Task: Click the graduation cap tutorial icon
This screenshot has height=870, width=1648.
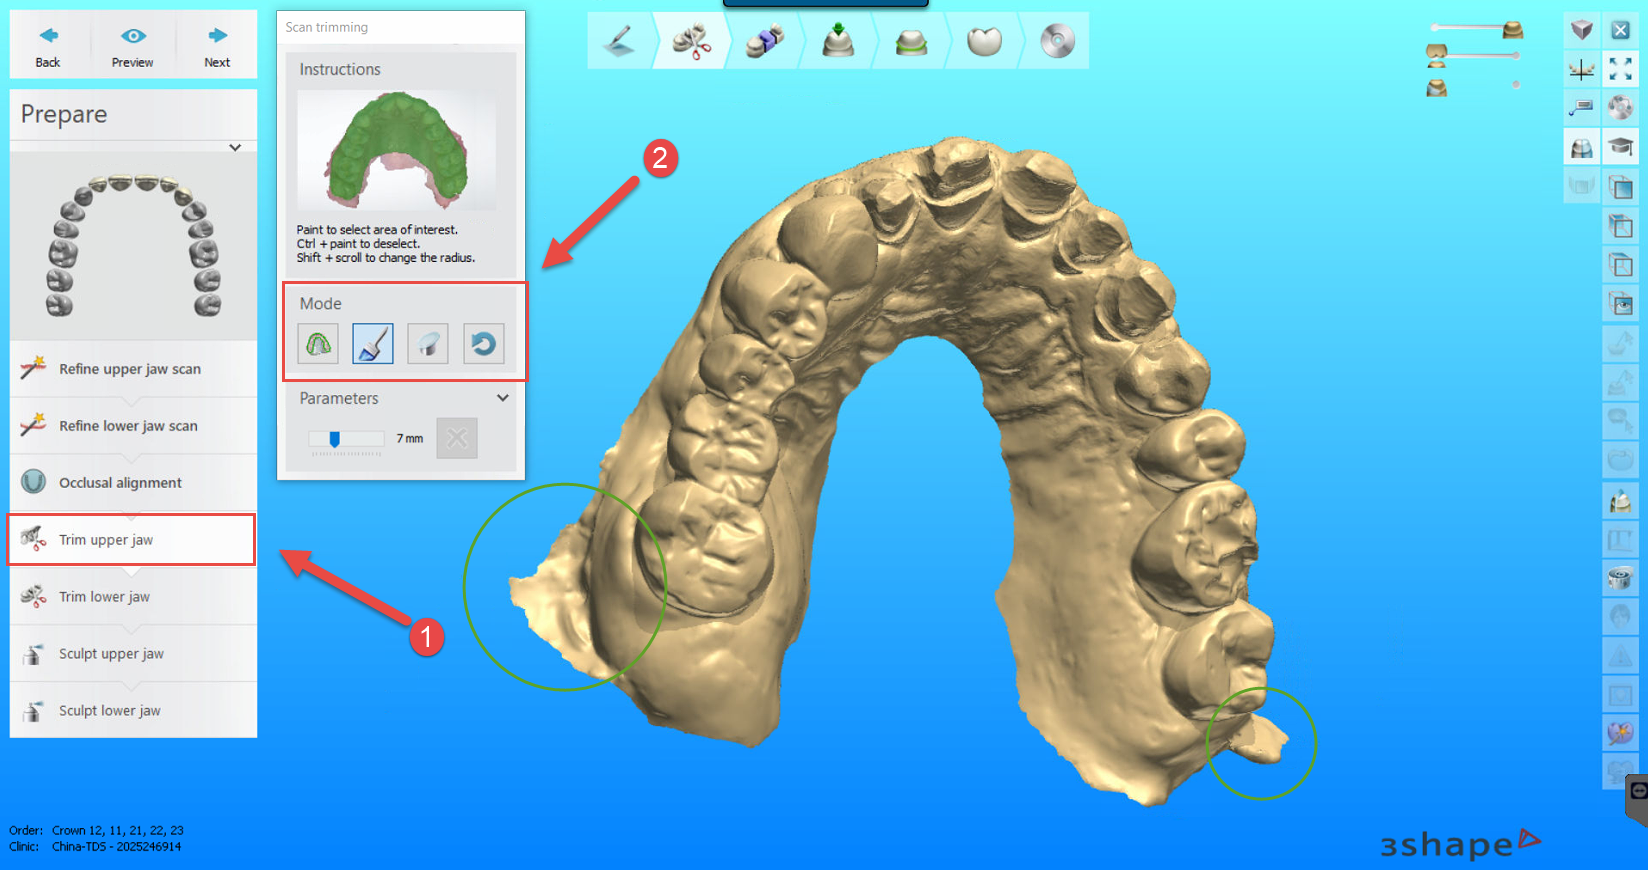Action: (1620, 148)
